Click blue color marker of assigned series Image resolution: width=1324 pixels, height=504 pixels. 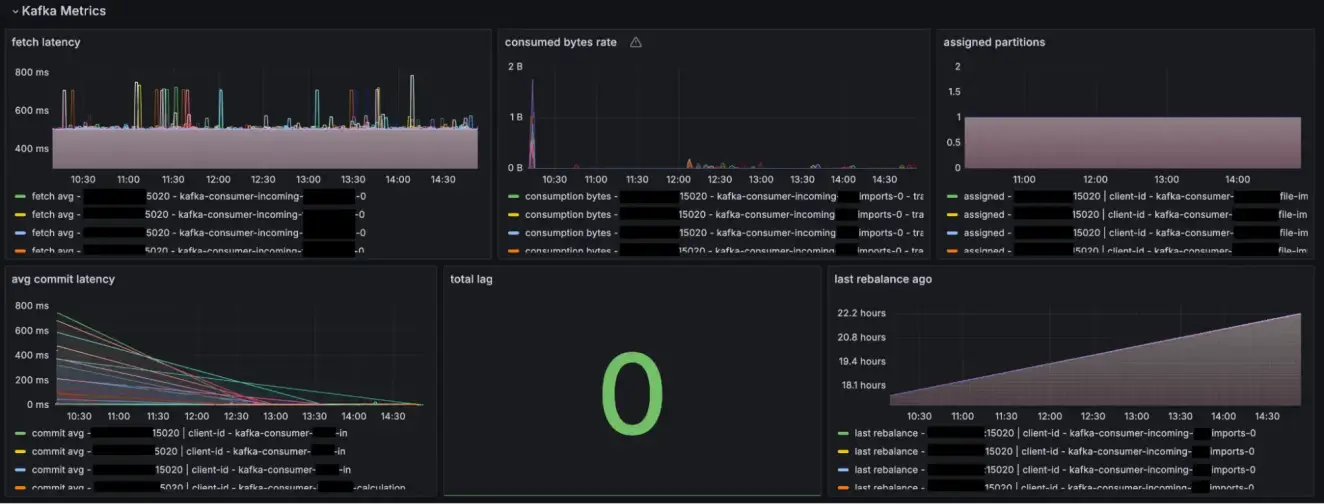(952, 233)
